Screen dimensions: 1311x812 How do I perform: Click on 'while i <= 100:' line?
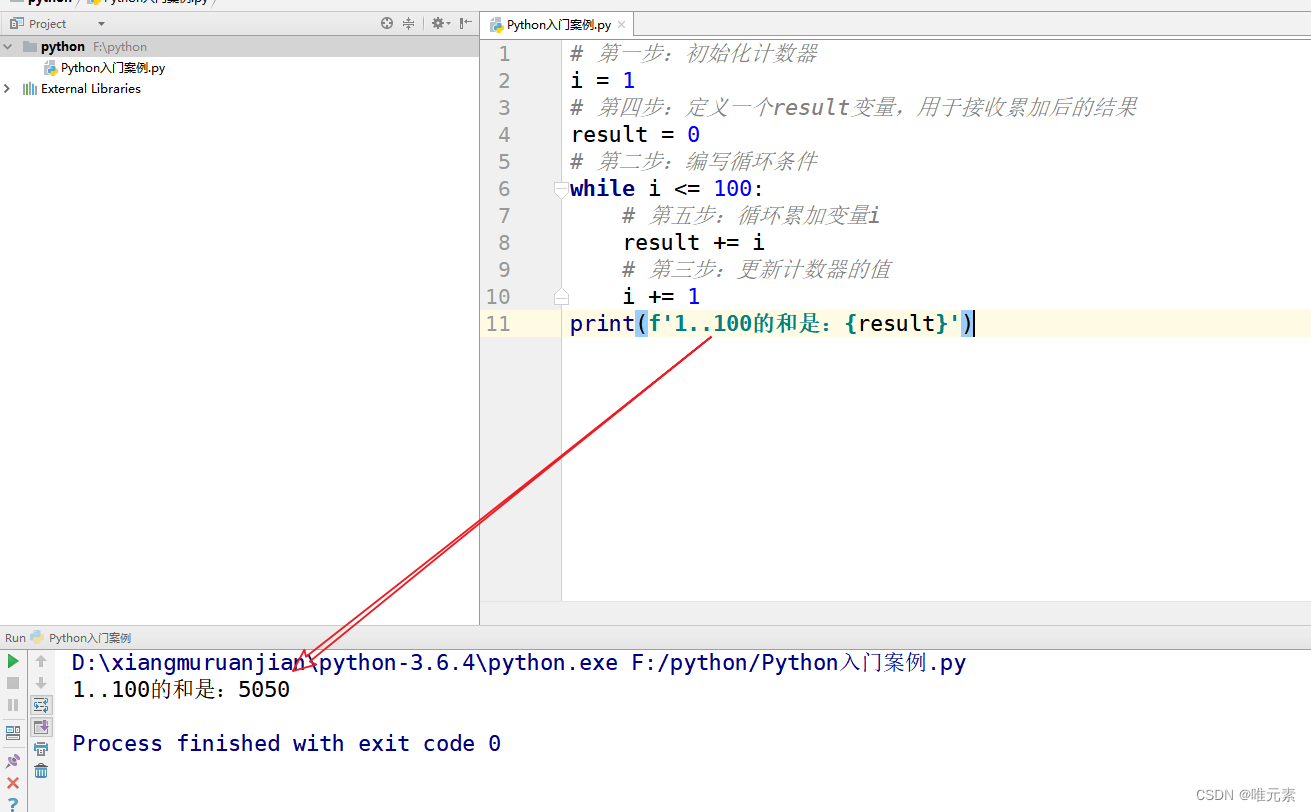668,189
